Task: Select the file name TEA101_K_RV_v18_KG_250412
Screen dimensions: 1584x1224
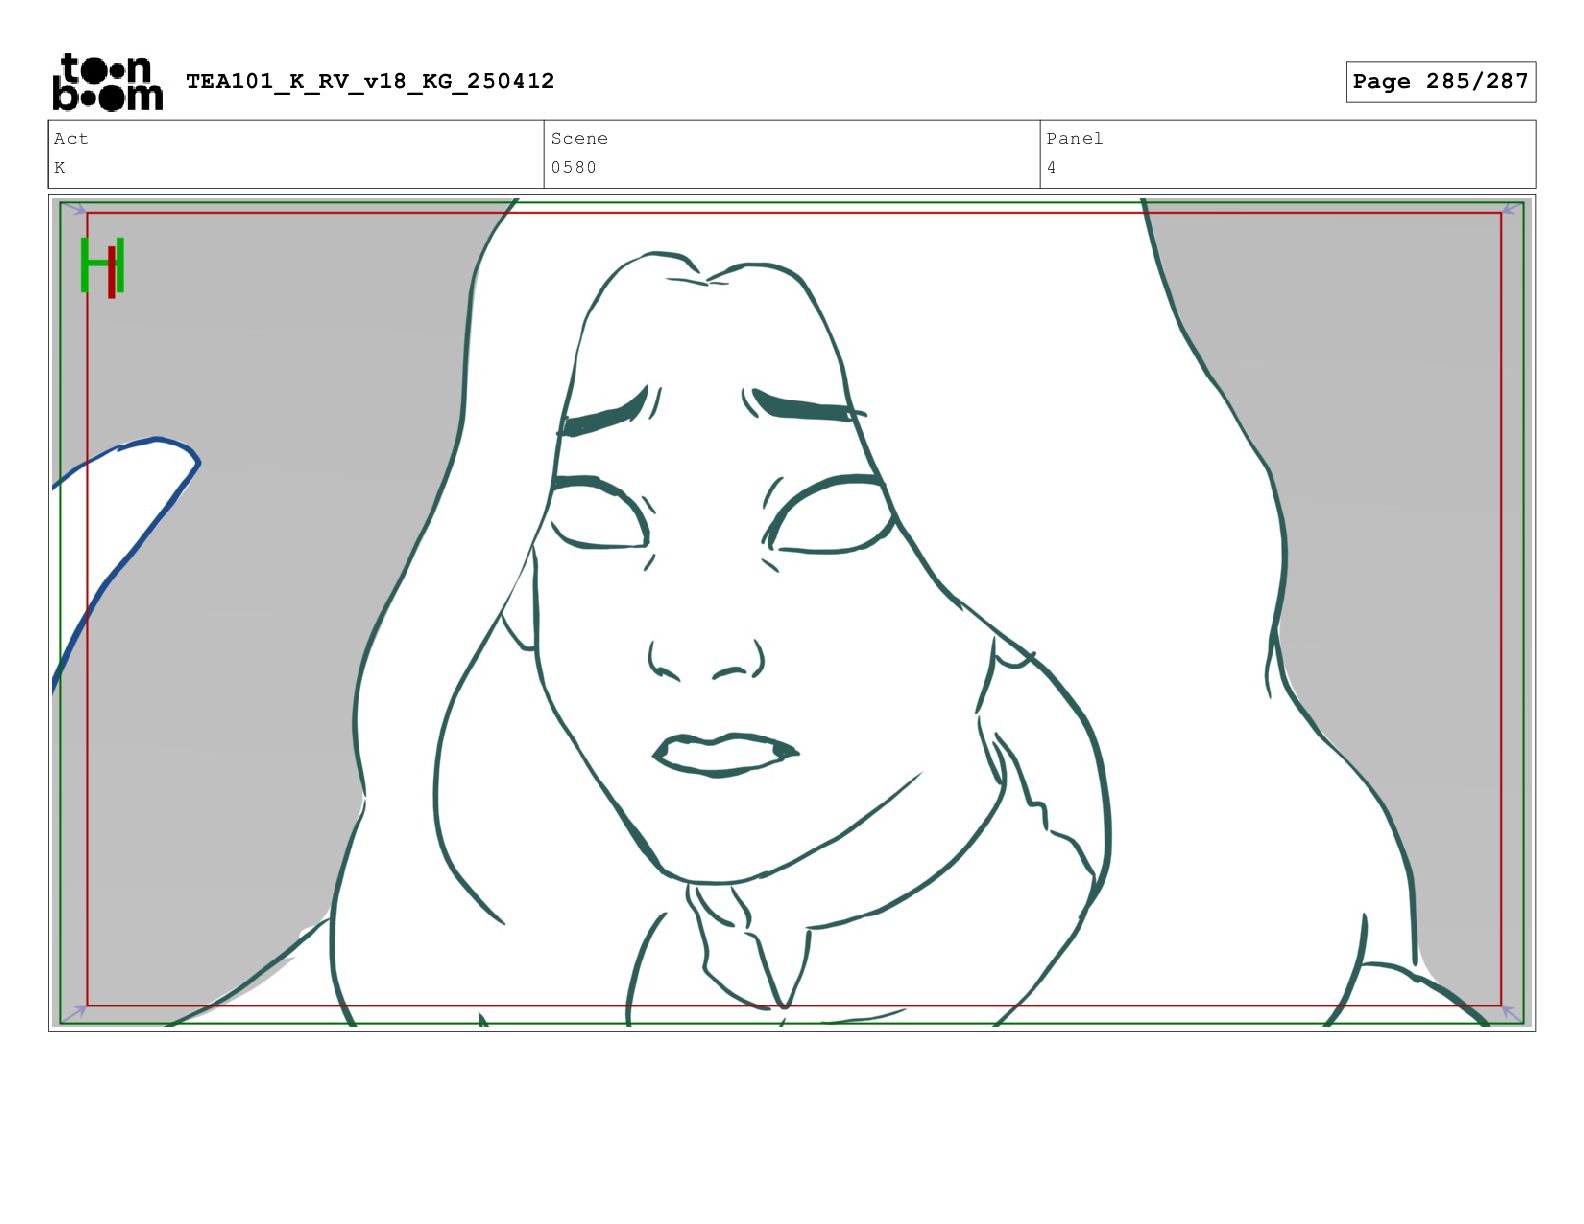Action: point(370,81)
